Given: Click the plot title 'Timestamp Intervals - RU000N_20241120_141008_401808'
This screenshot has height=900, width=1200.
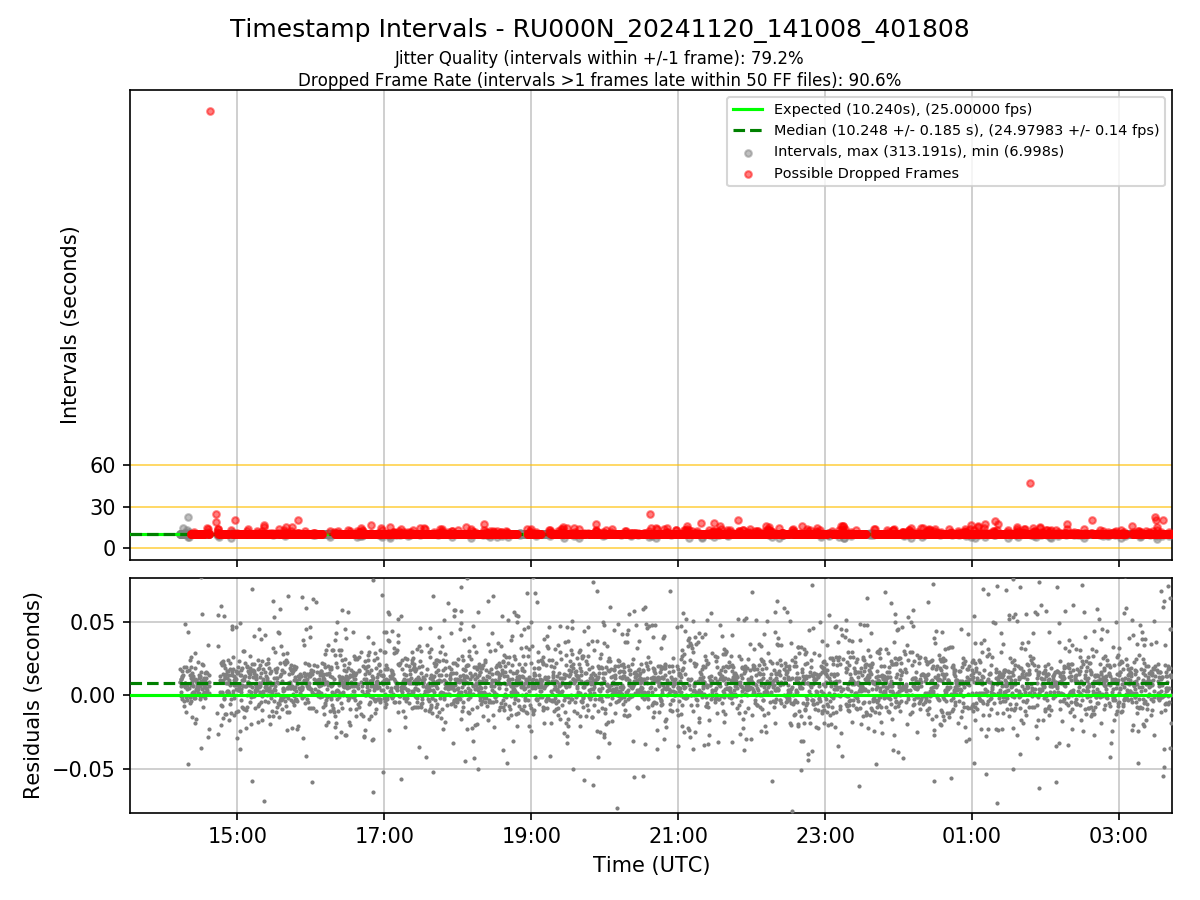Looking at the screenshot, I should pyautogui.click(x=599, y=29).
